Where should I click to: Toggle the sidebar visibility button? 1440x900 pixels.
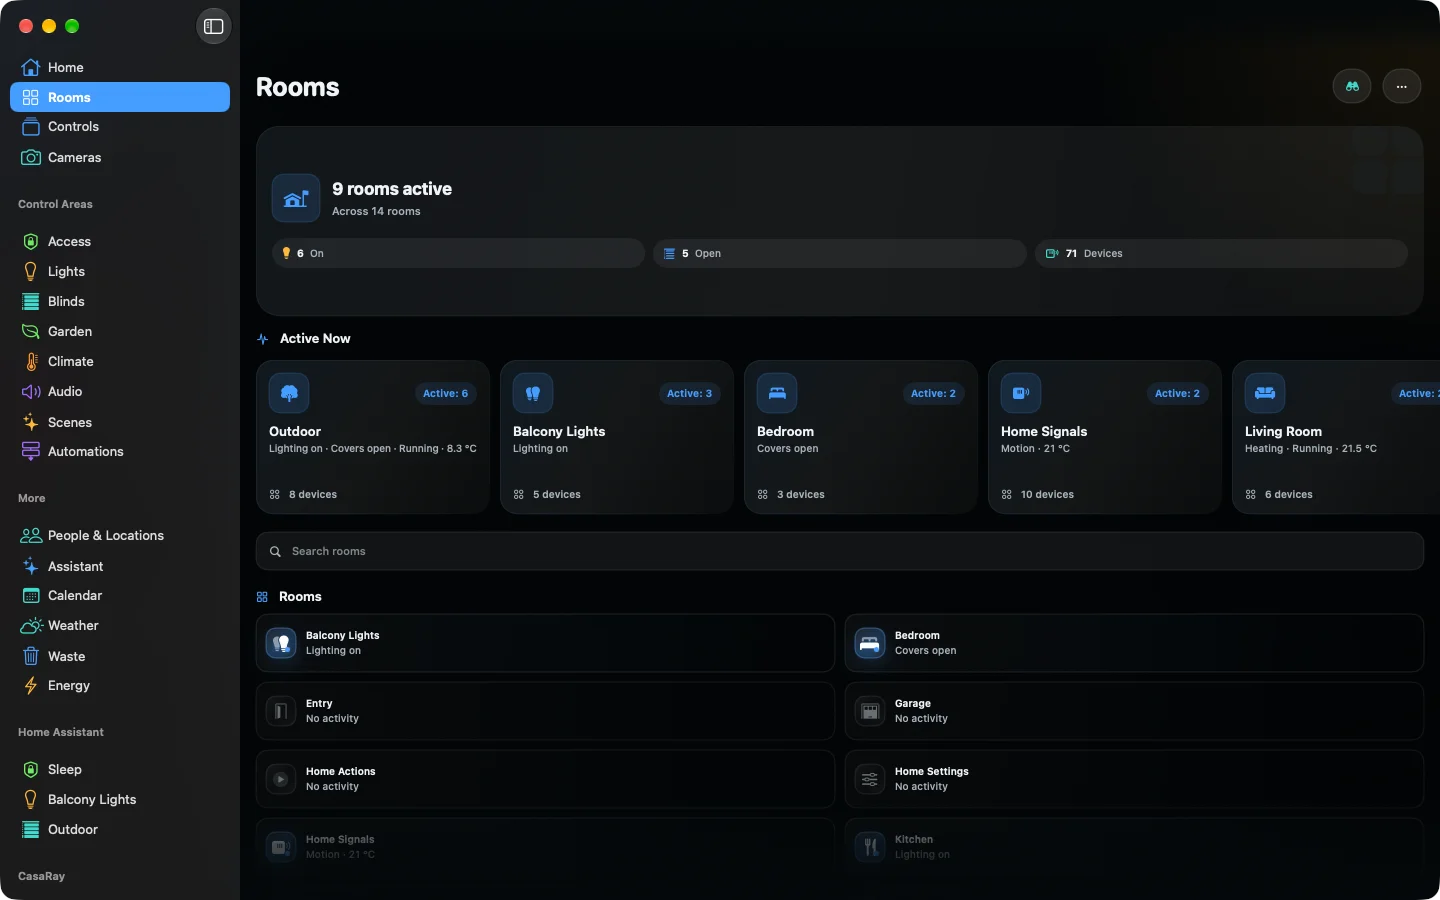click(x=214, y=26)
